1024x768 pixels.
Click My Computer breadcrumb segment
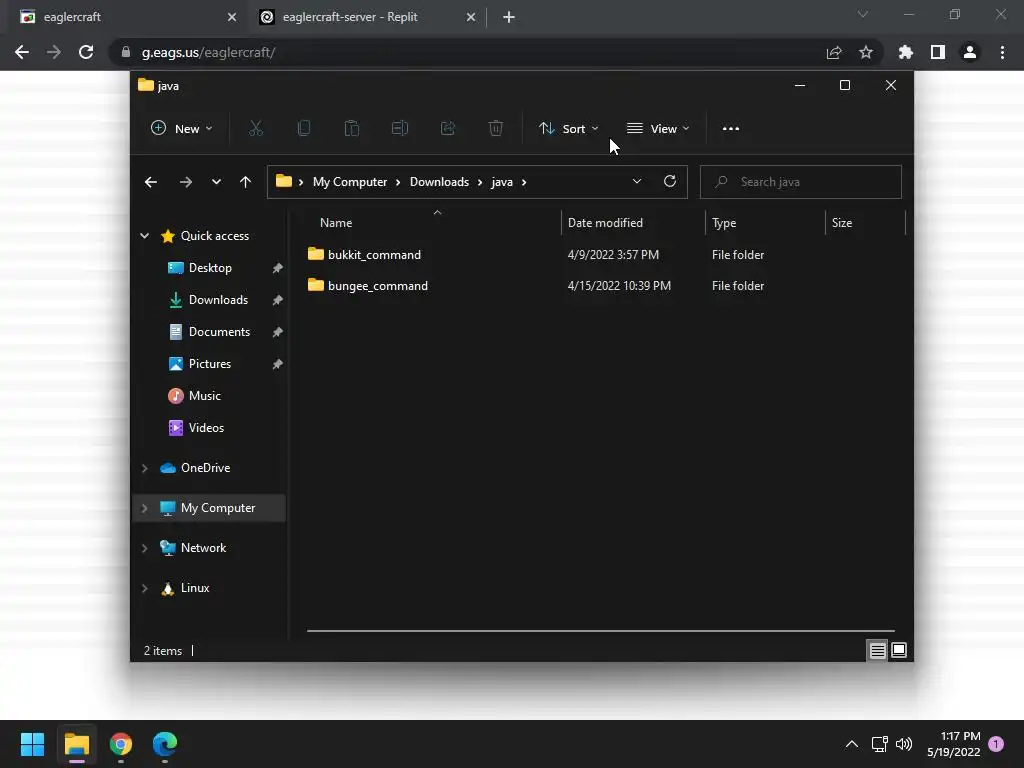click(350, 182)
